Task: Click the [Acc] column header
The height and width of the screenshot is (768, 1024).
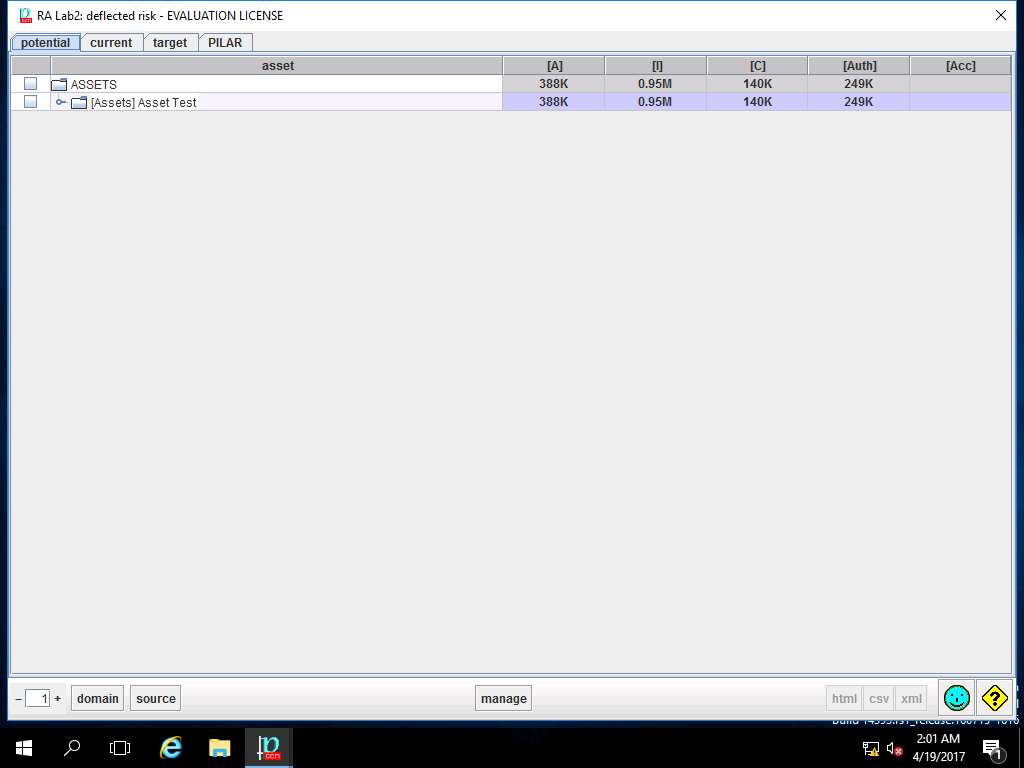Action: [960, 65]
